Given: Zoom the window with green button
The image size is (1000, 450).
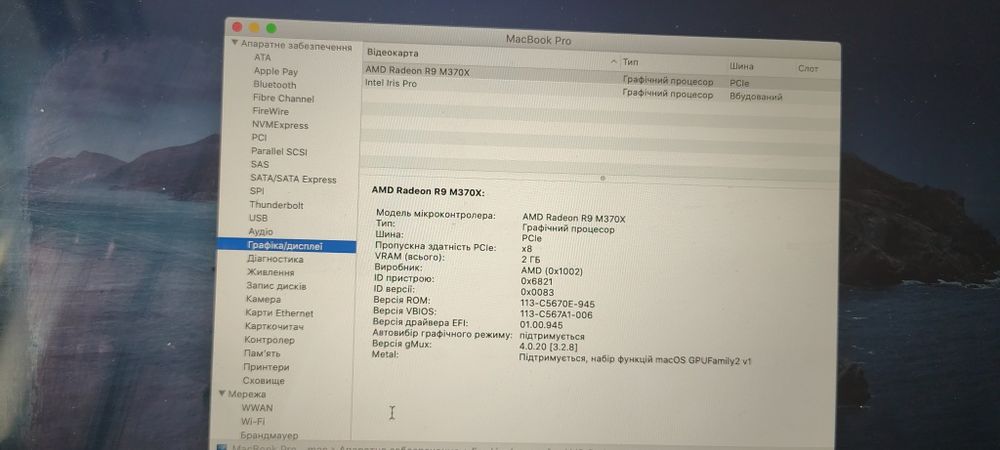Looking at the screenshot, I should pyautogui.click(x=271, y=28).
